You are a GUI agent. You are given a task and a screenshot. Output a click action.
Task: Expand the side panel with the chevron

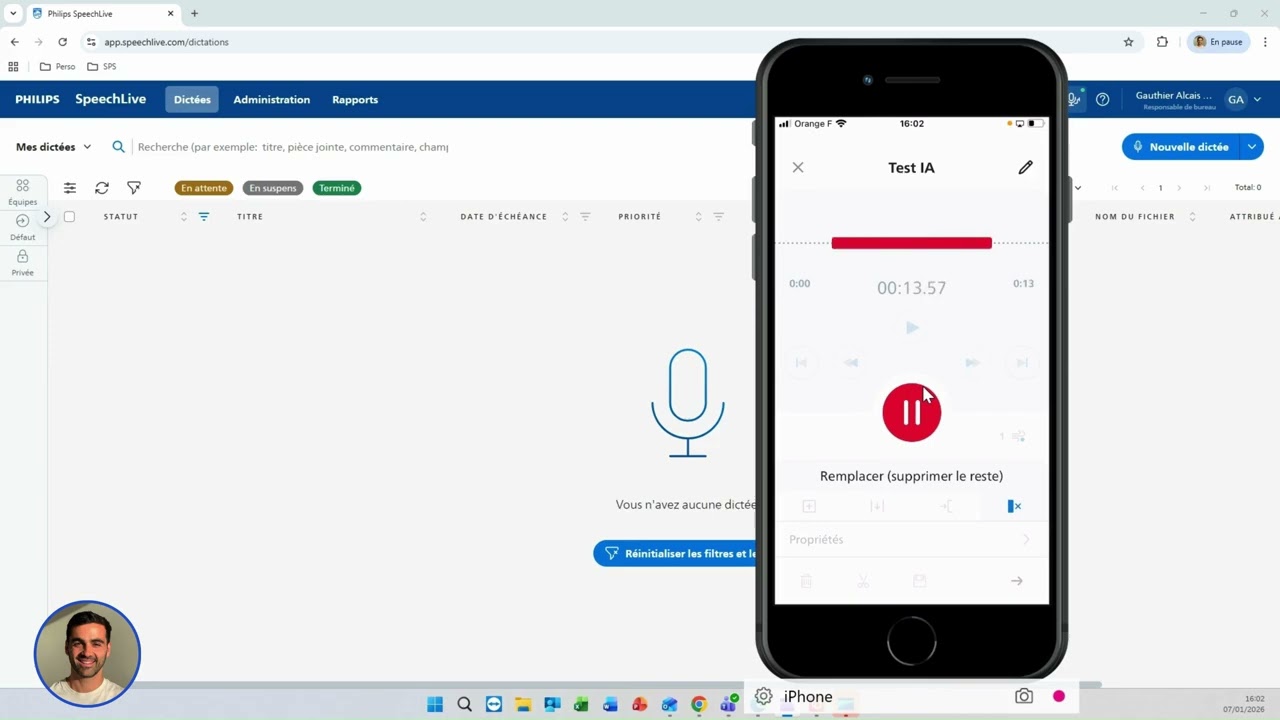point(46,216)
